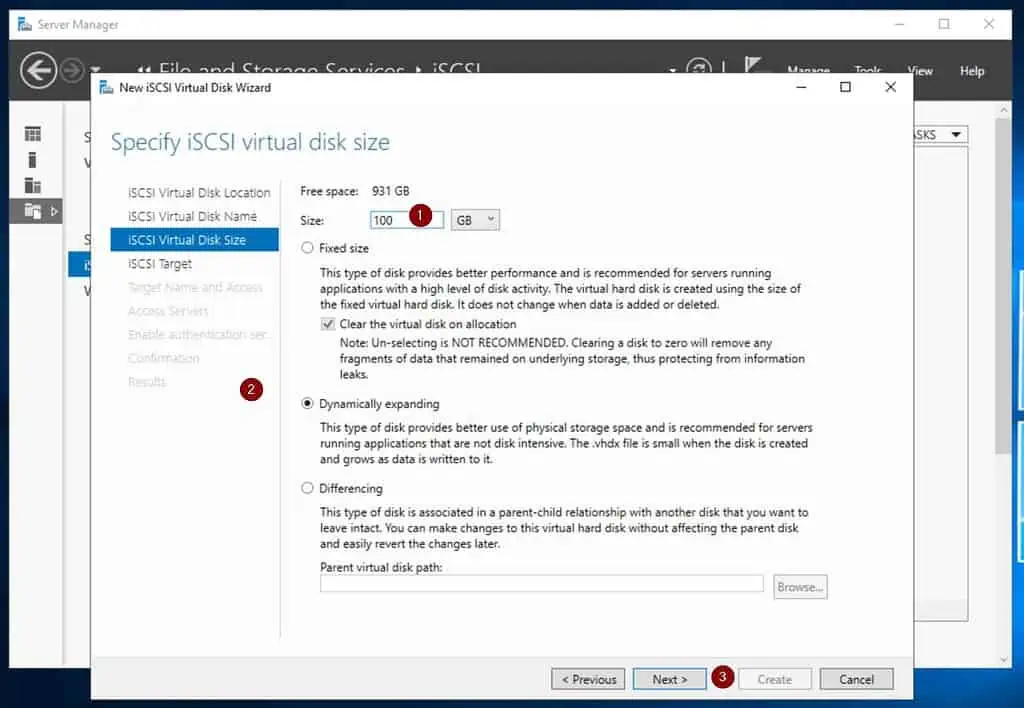Click the Server Manager back arrow button

[38, 69]
